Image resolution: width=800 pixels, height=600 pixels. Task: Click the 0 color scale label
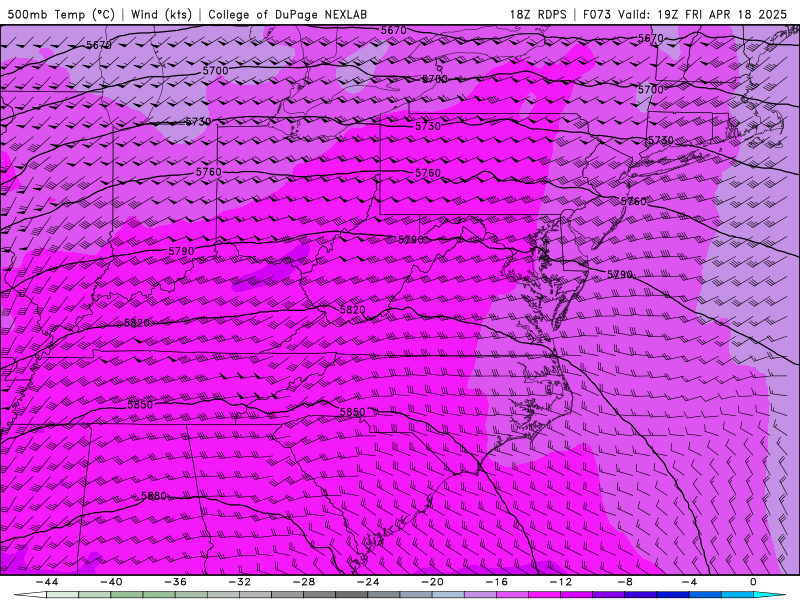(753, 582)
